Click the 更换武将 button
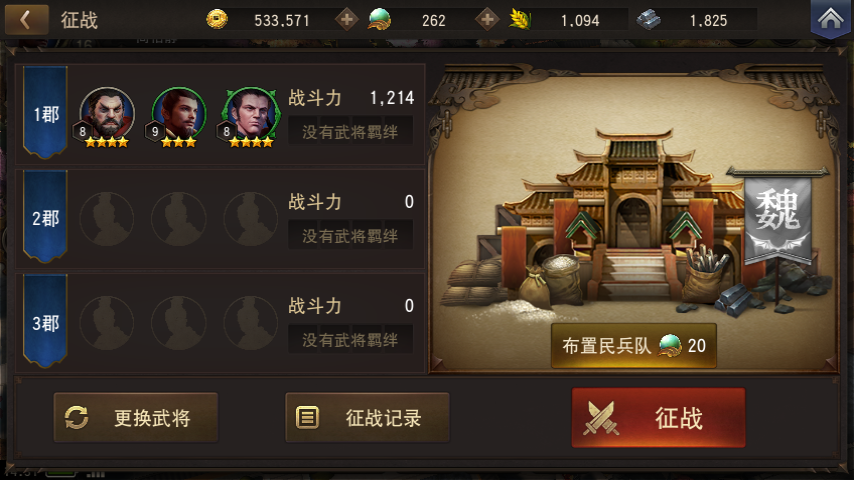 coord(136,418)
